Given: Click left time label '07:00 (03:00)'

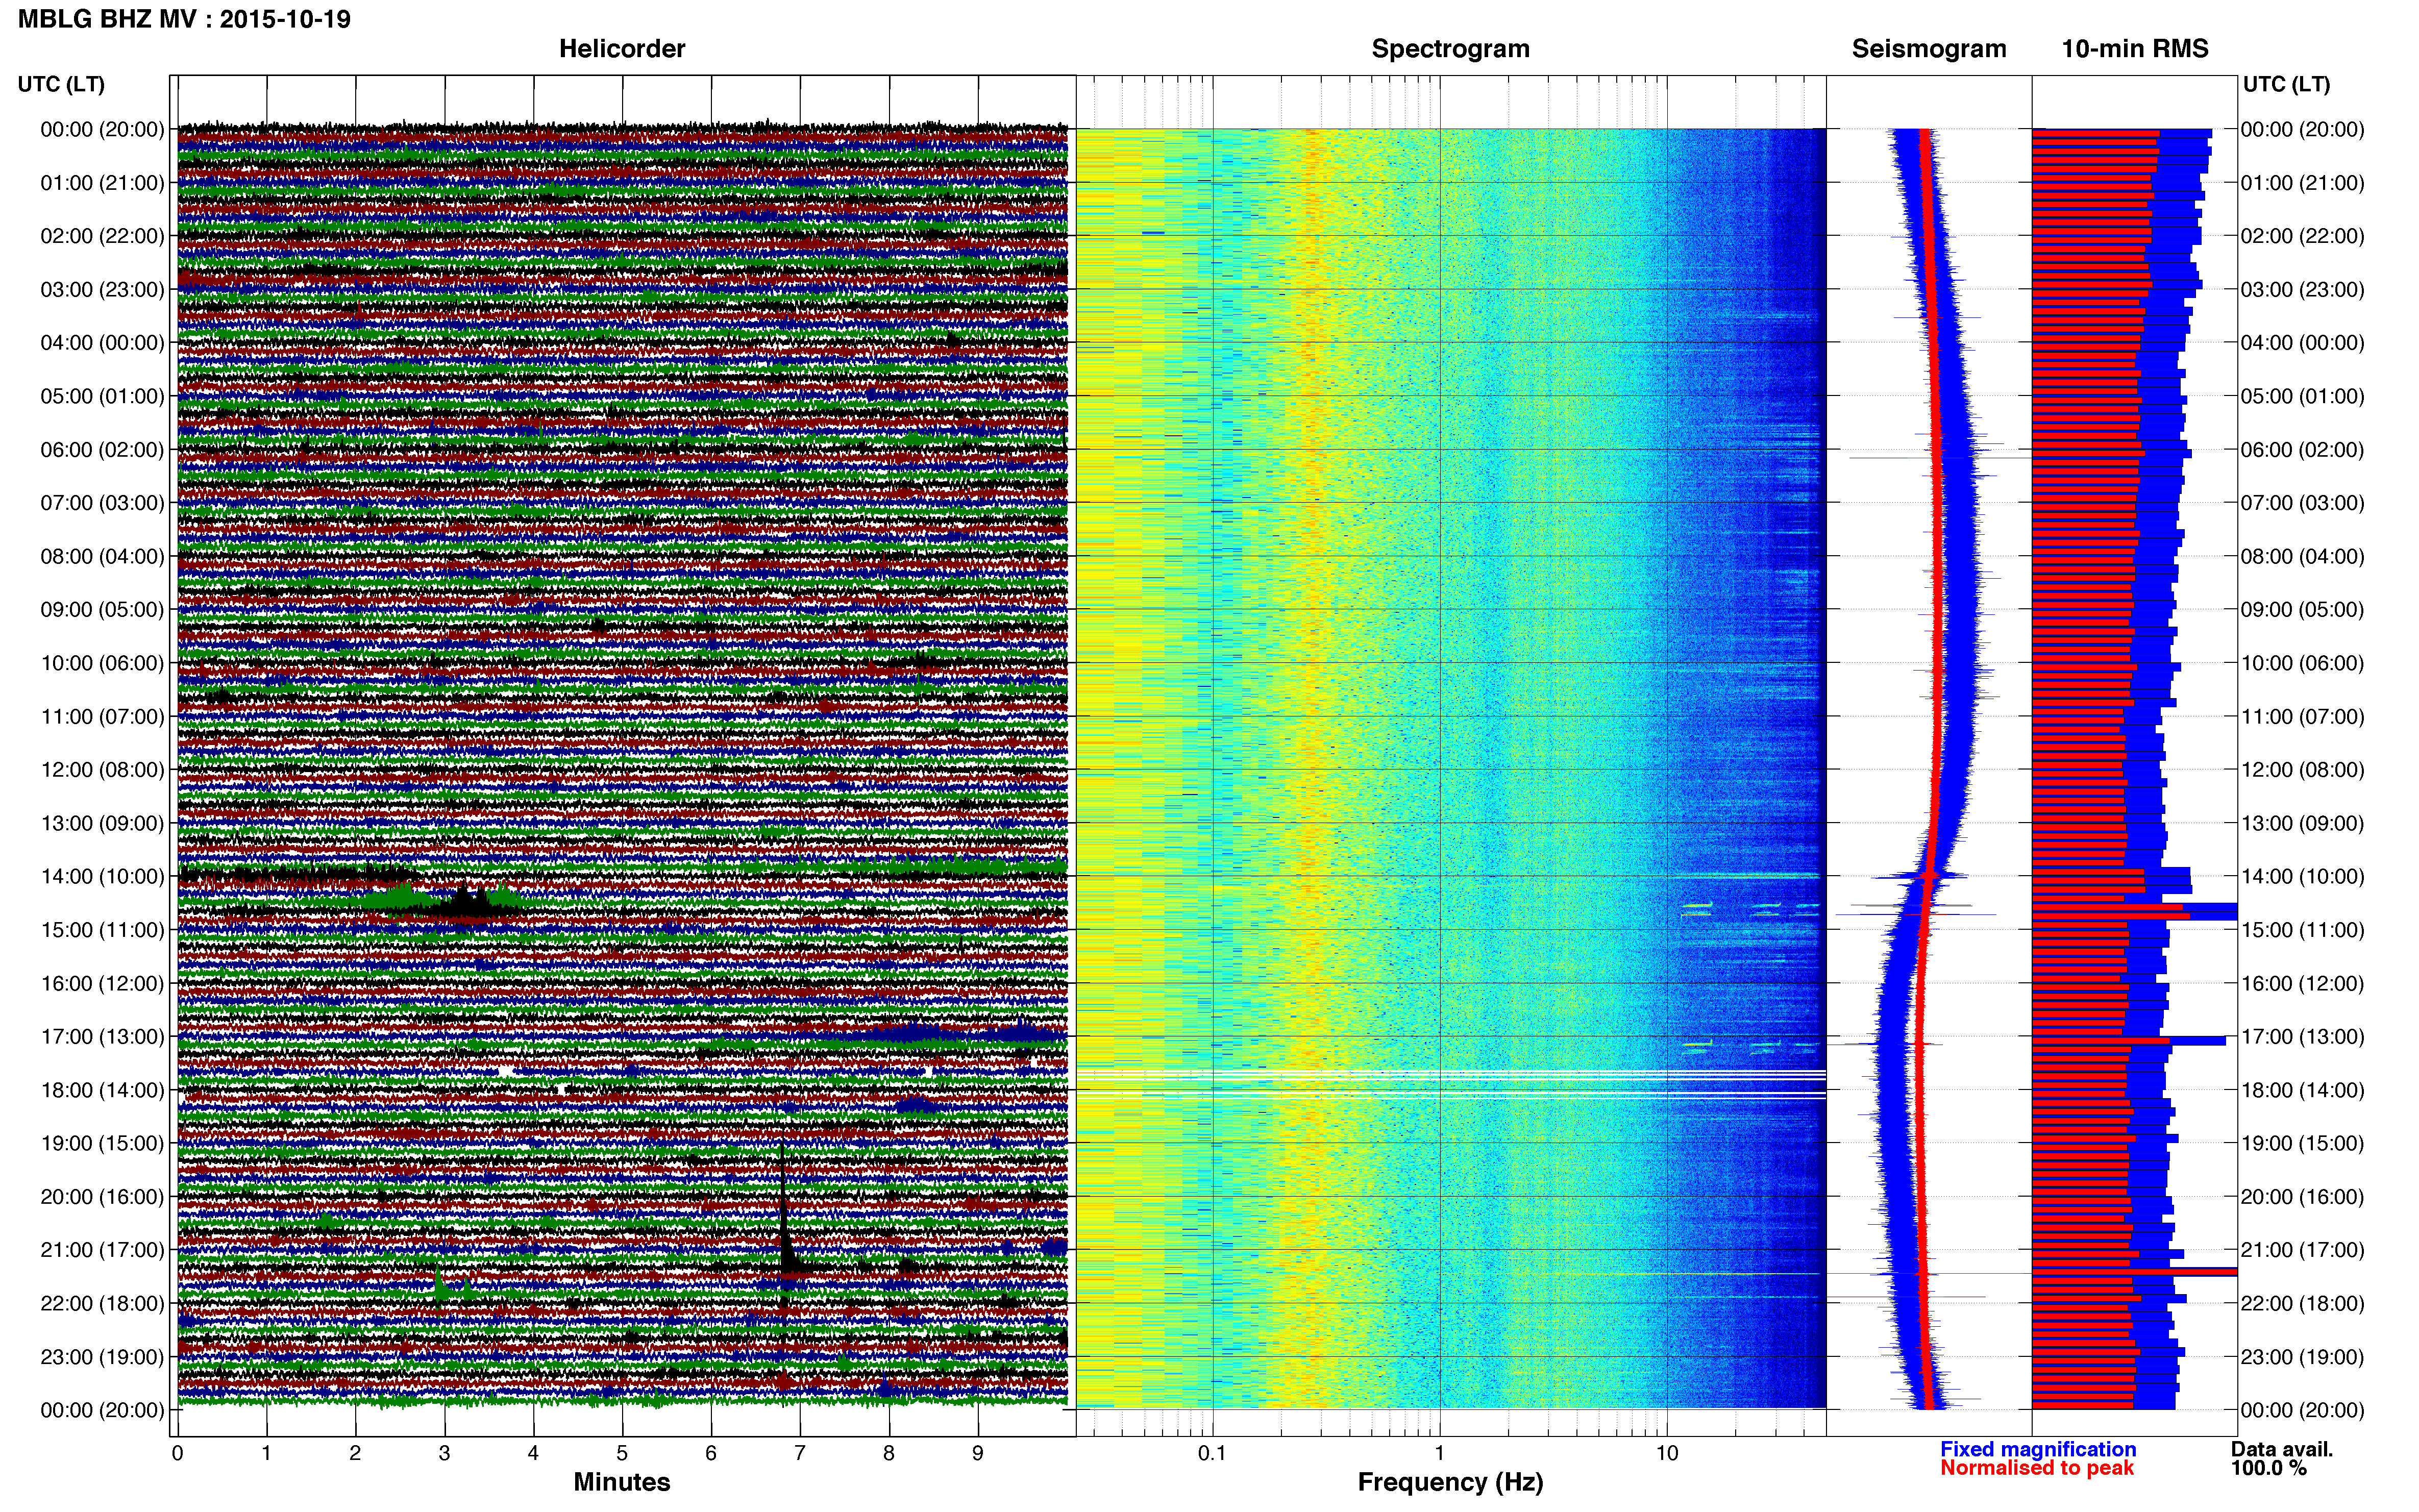Looking at the screenshot, I should coord(102,503).
